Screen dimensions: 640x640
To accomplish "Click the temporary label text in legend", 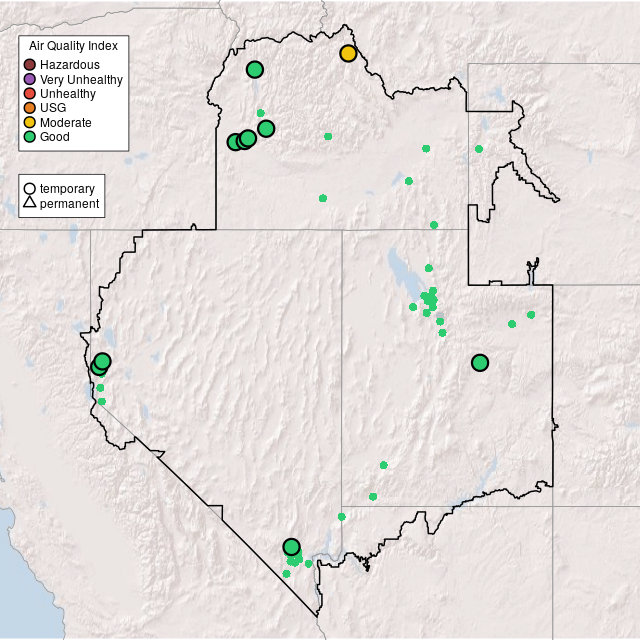I will click(x=67, y=188).
